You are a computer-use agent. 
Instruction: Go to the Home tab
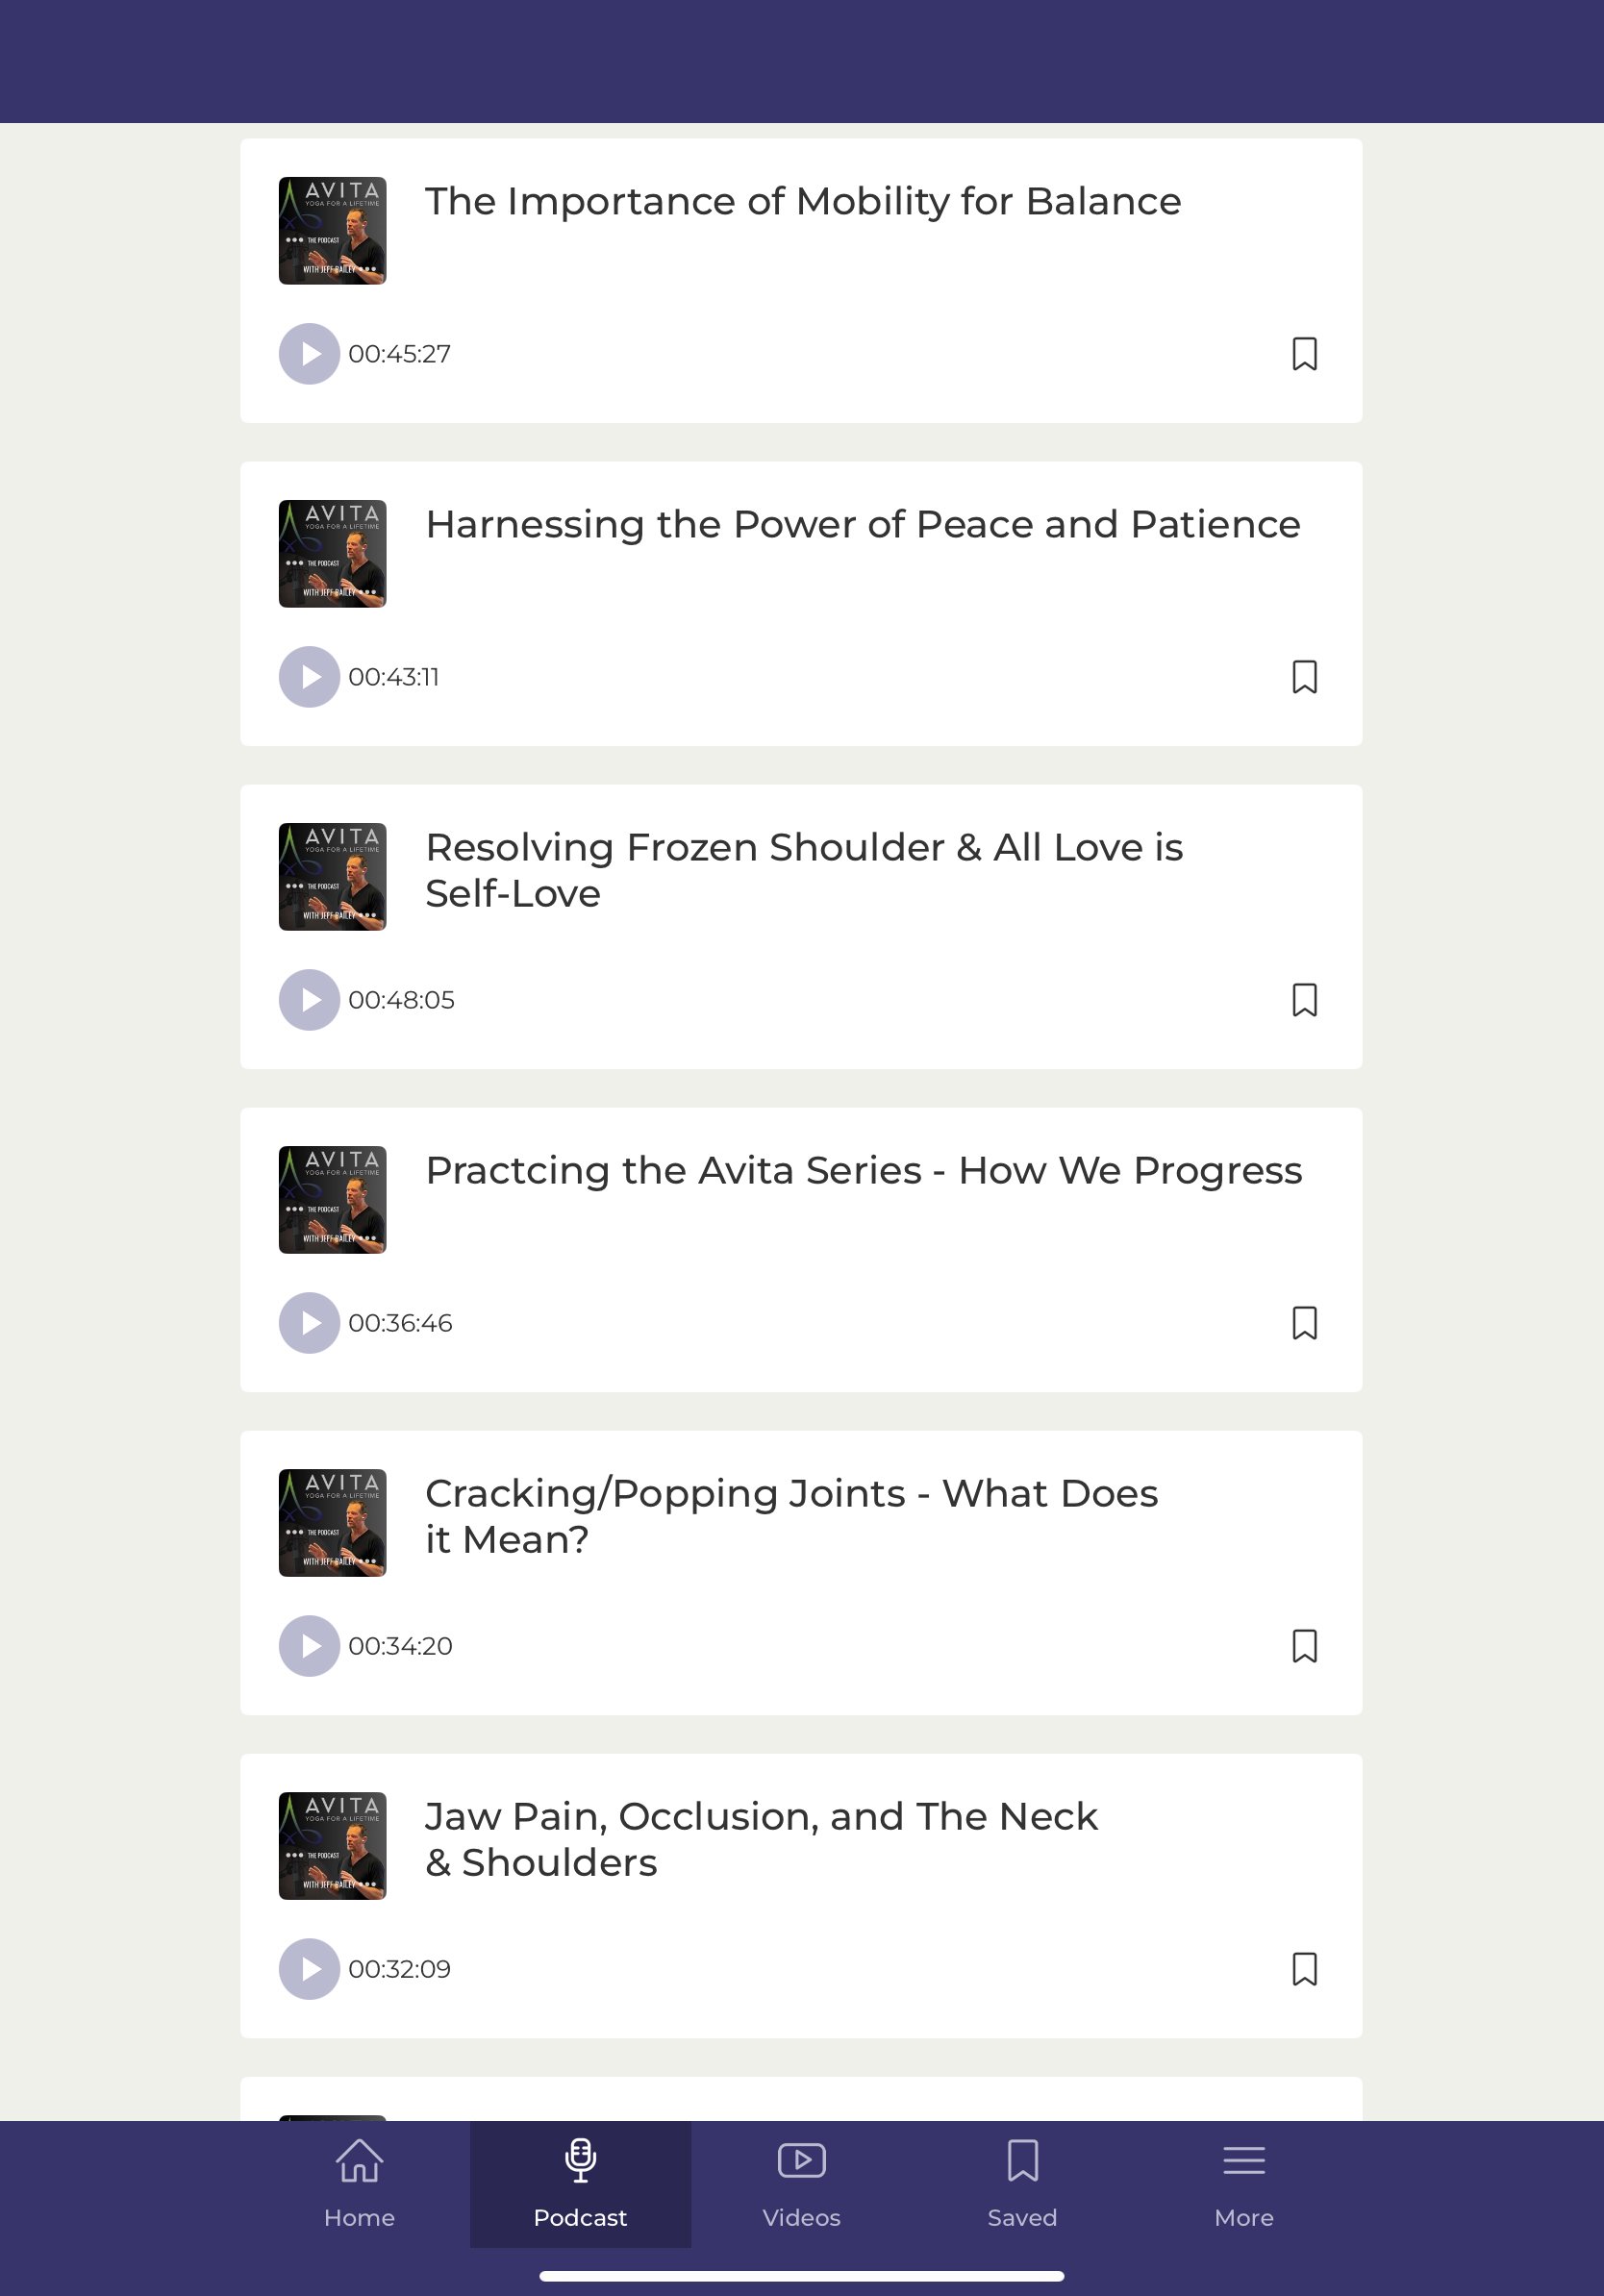click(359, 2185)
